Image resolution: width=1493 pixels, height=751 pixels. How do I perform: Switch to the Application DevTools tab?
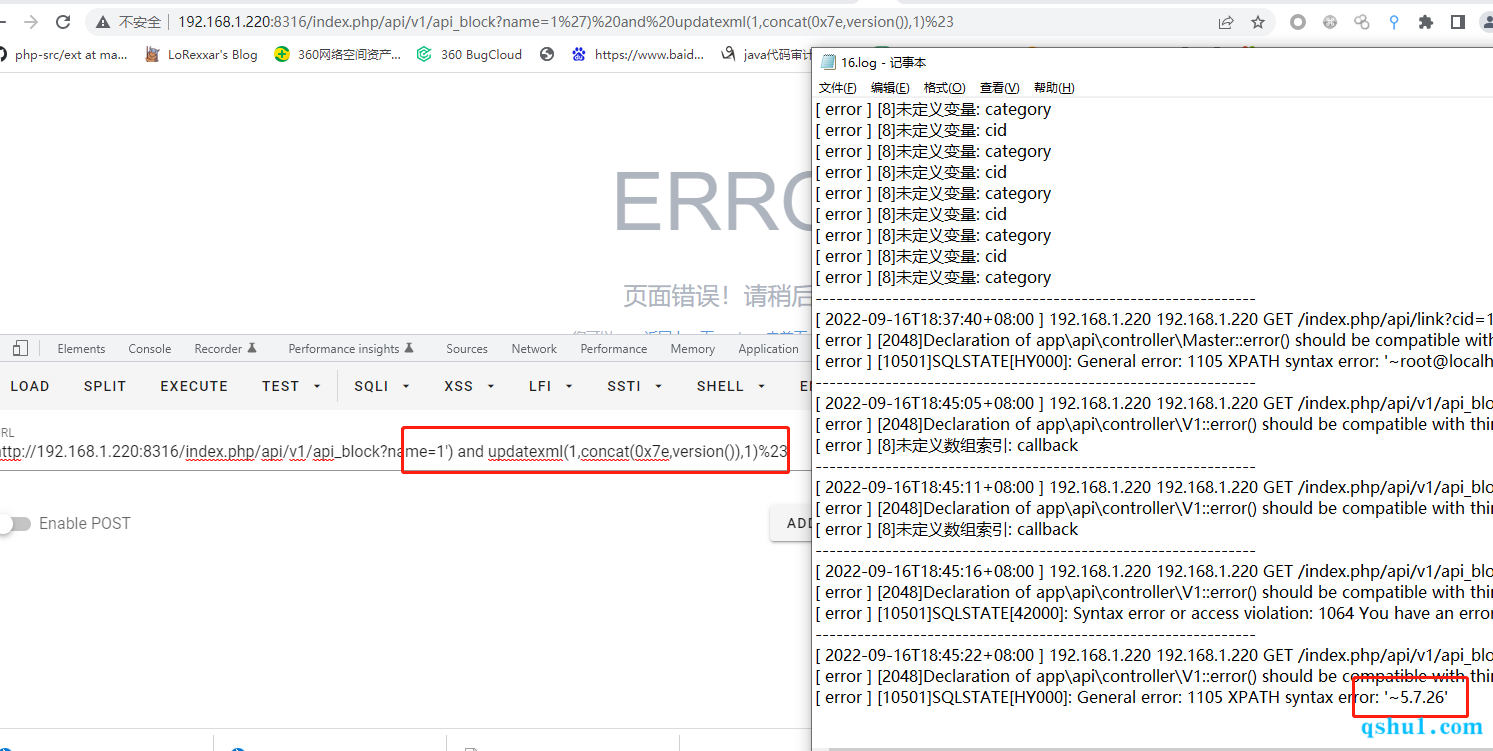[768, 349]
